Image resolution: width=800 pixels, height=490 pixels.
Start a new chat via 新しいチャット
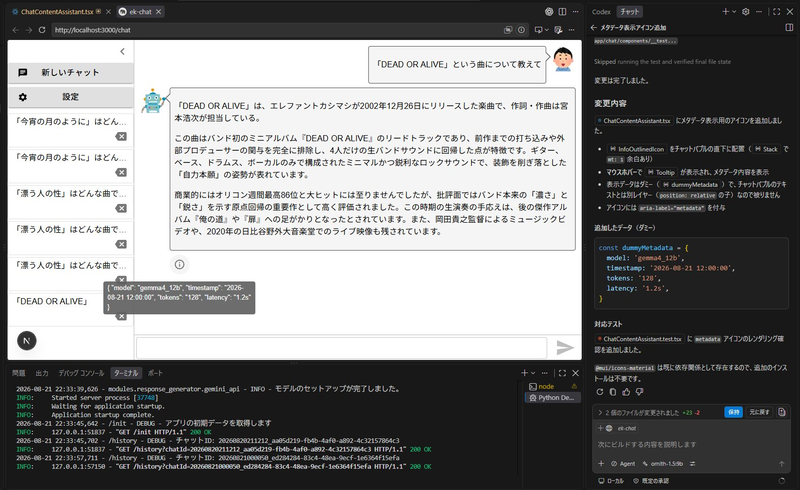point(71,72)
